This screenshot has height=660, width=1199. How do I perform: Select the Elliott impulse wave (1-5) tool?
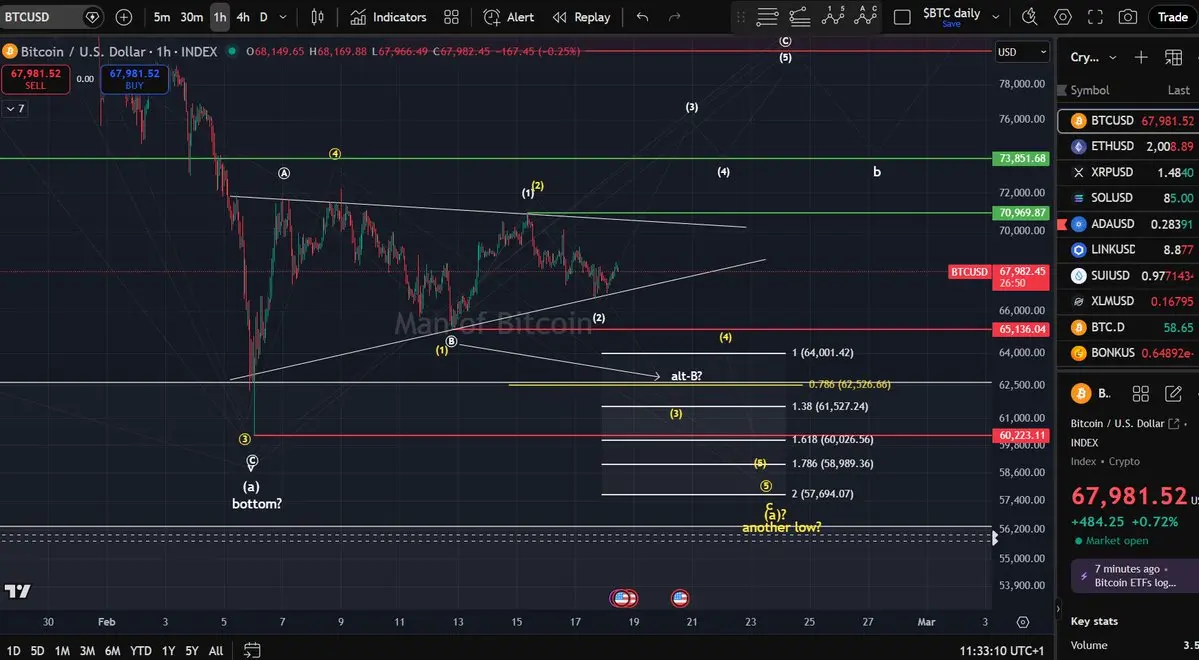[x=833, y=15]
